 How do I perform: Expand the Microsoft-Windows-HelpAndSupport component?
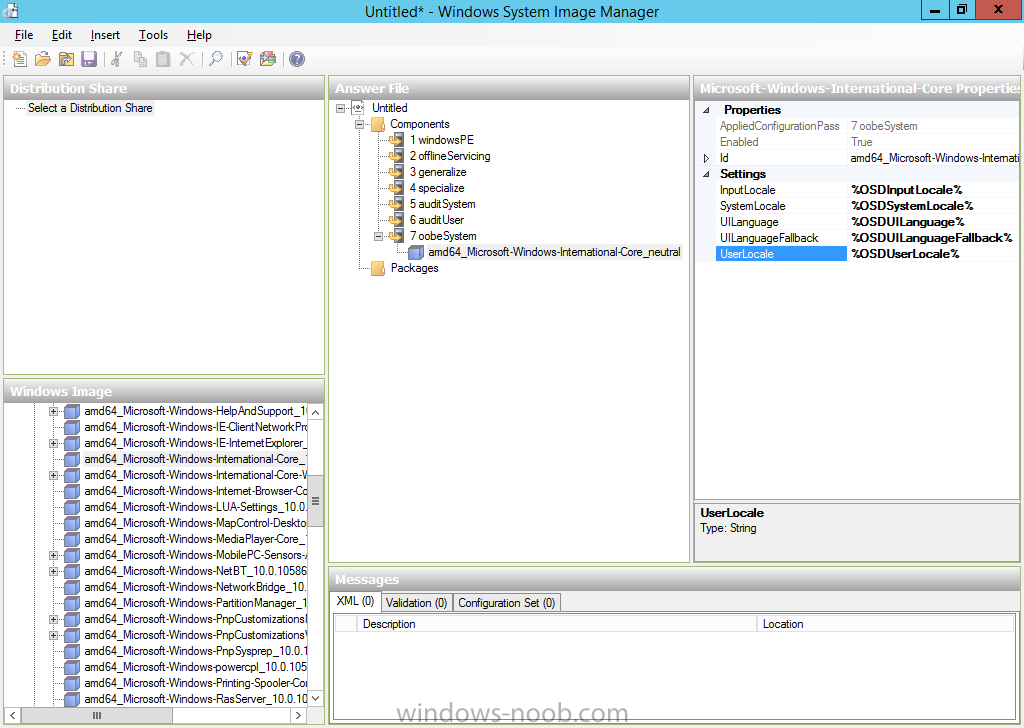point(54,411)
